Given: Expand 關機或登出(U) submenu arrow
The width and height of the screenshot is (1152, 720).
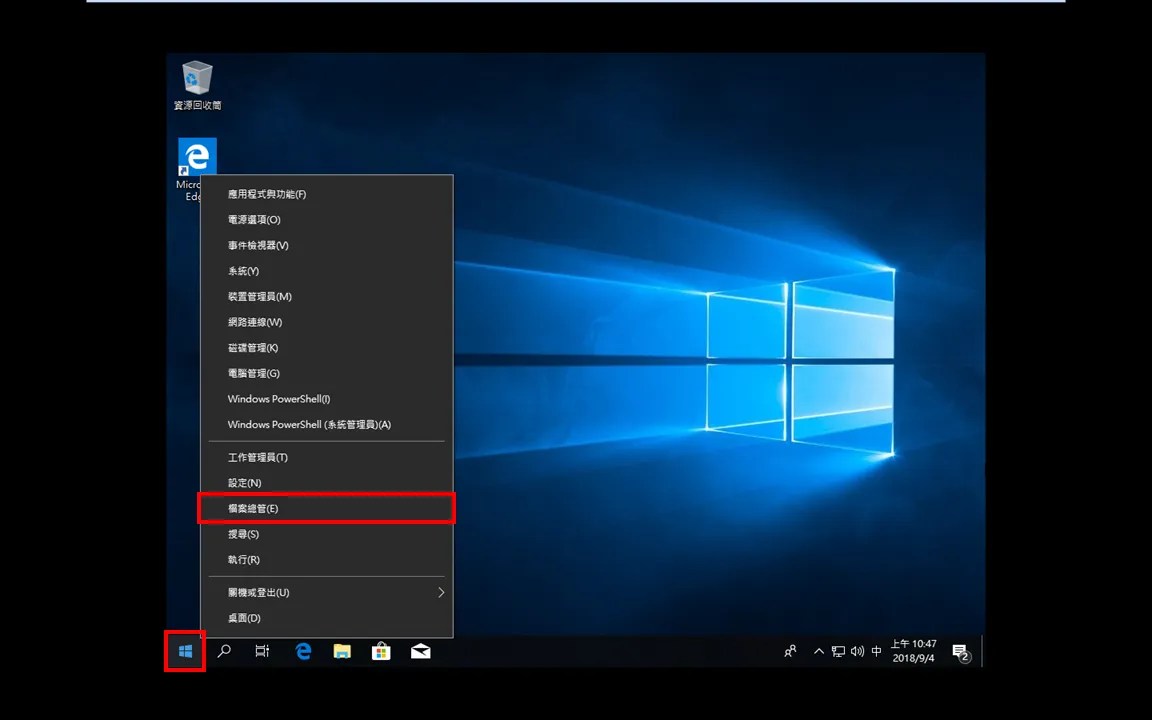Looking at the screenshot, I should 441,592.
